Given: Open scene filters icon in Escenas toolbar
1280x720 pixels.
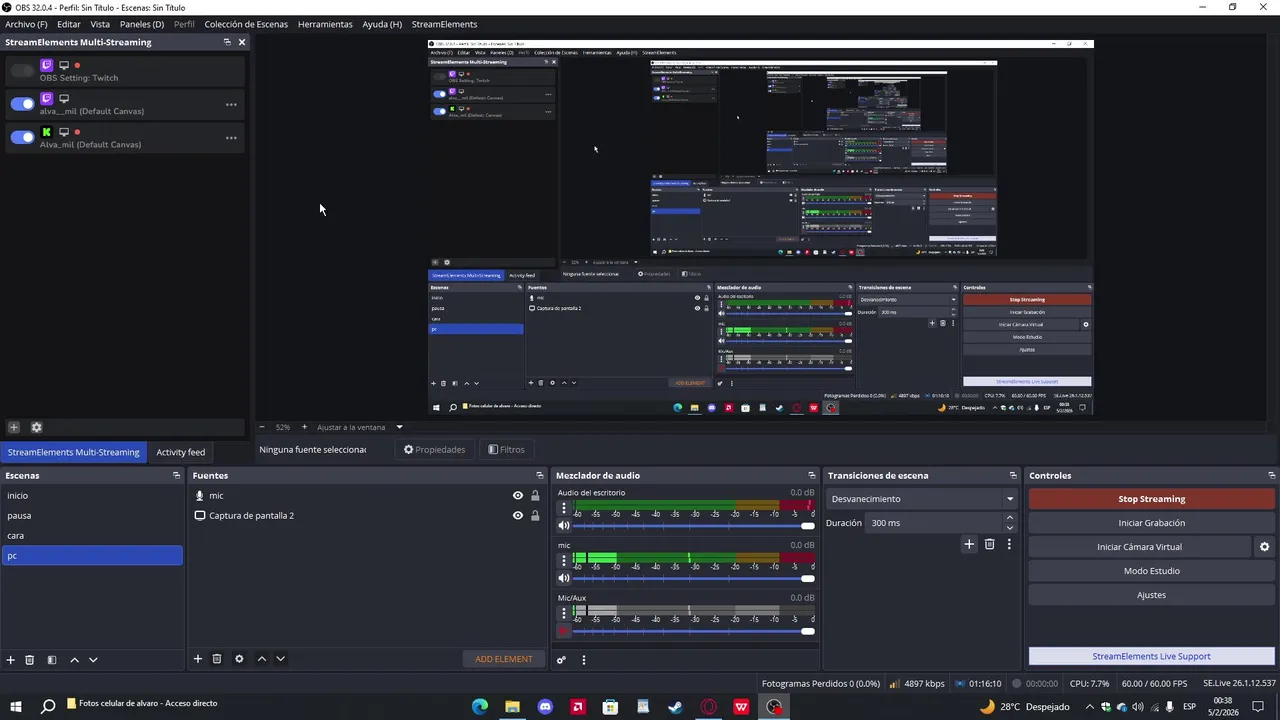Looking at the screenshot, I should point(52,660).
